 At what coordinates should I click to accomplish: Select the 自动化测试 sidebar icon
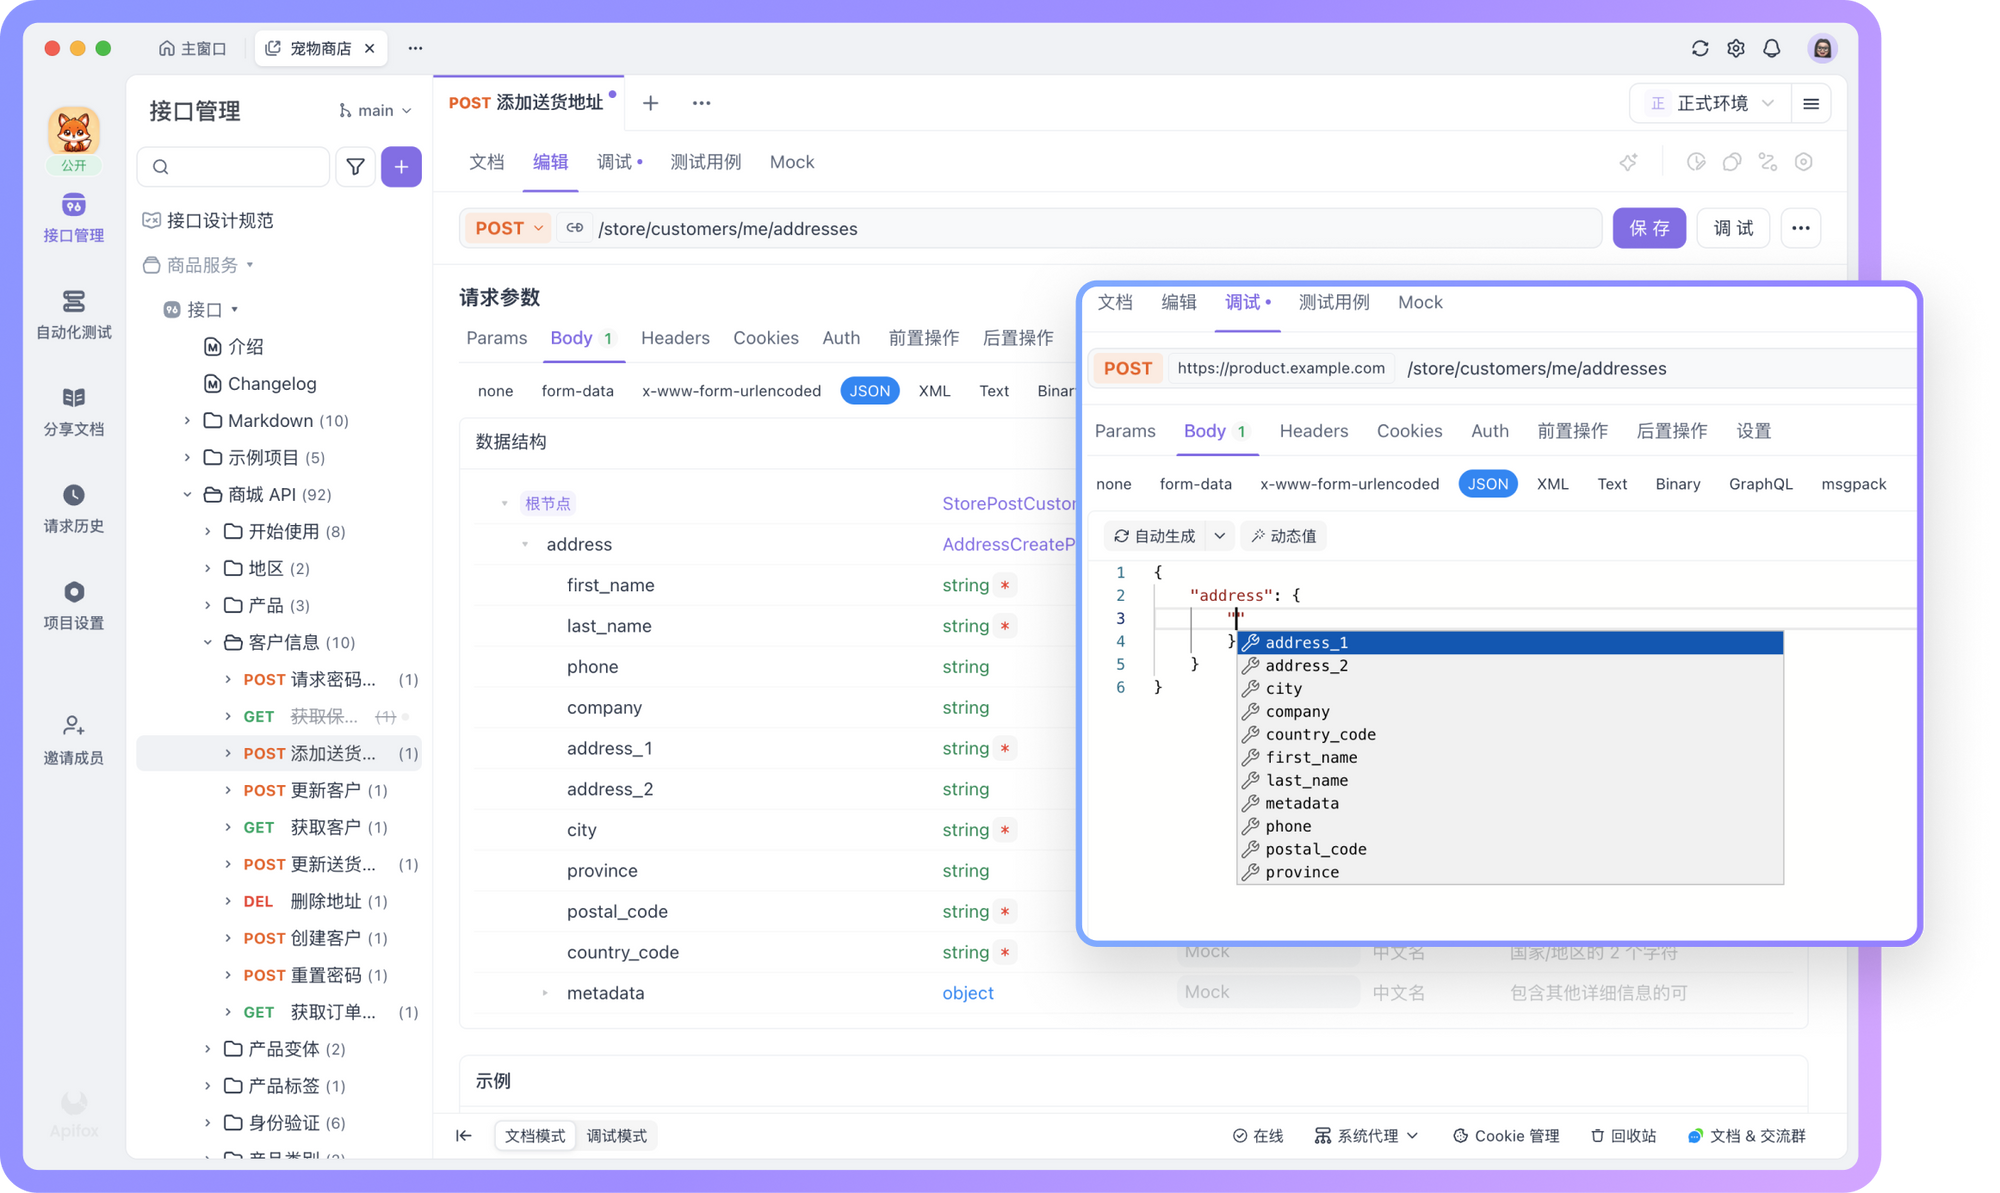pyautogui.click(x=73, y=313)
